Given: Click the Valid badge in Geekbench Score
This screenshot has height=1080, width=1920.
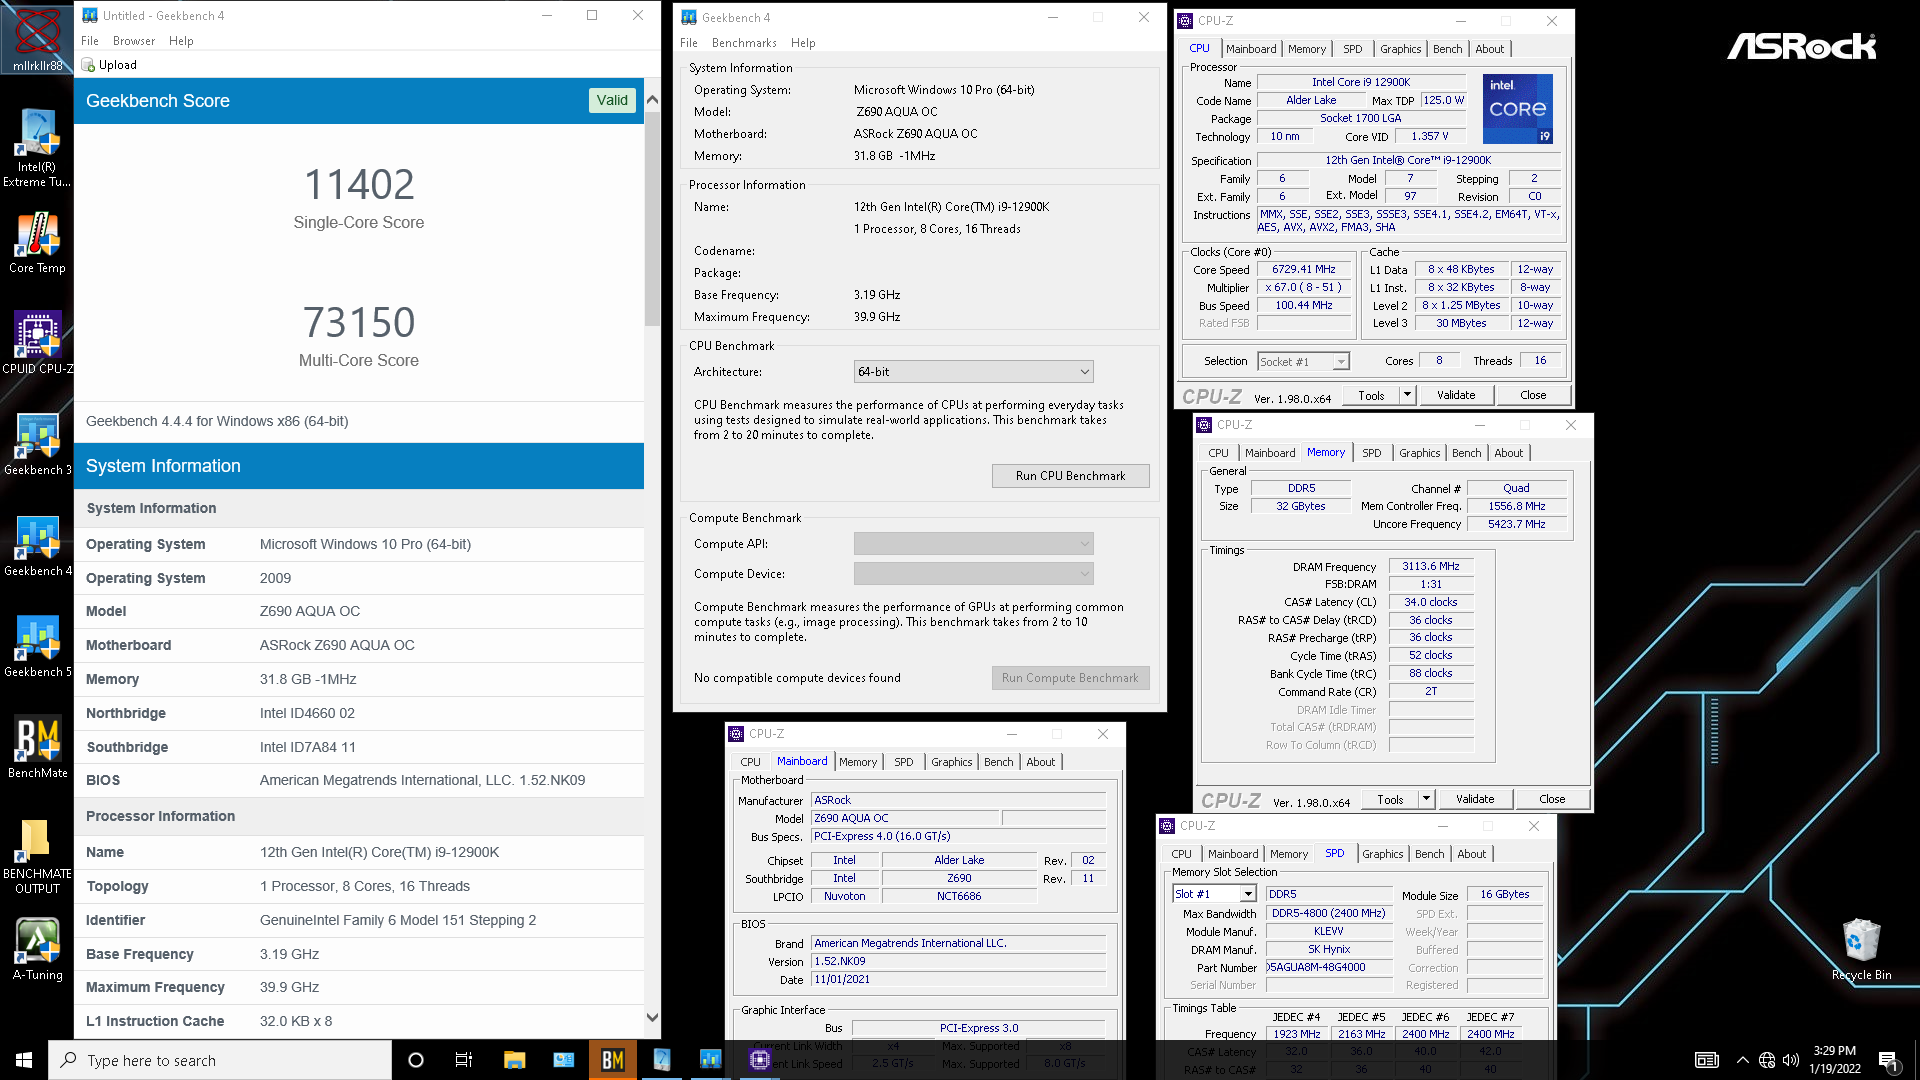Looking at the screenshot, I should point(612,100).
